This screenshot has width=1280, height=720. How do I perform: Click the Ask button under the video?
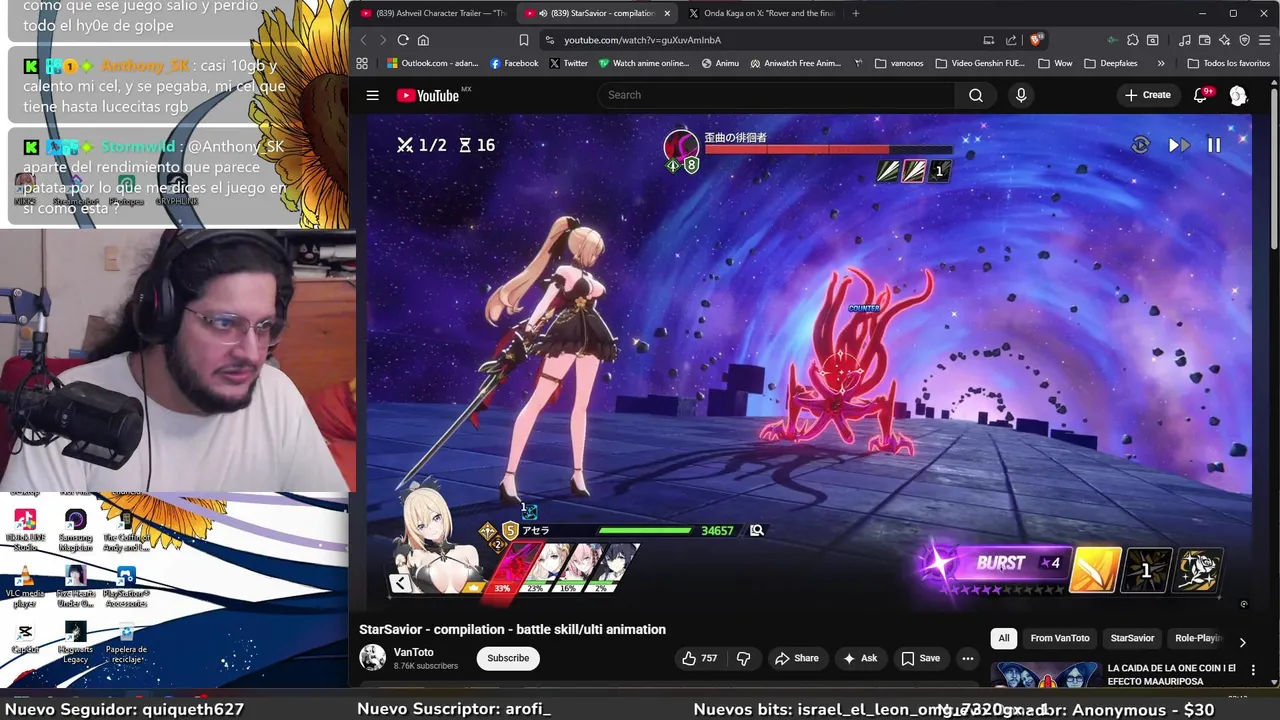pyautogui.click(x=860, y=658)
